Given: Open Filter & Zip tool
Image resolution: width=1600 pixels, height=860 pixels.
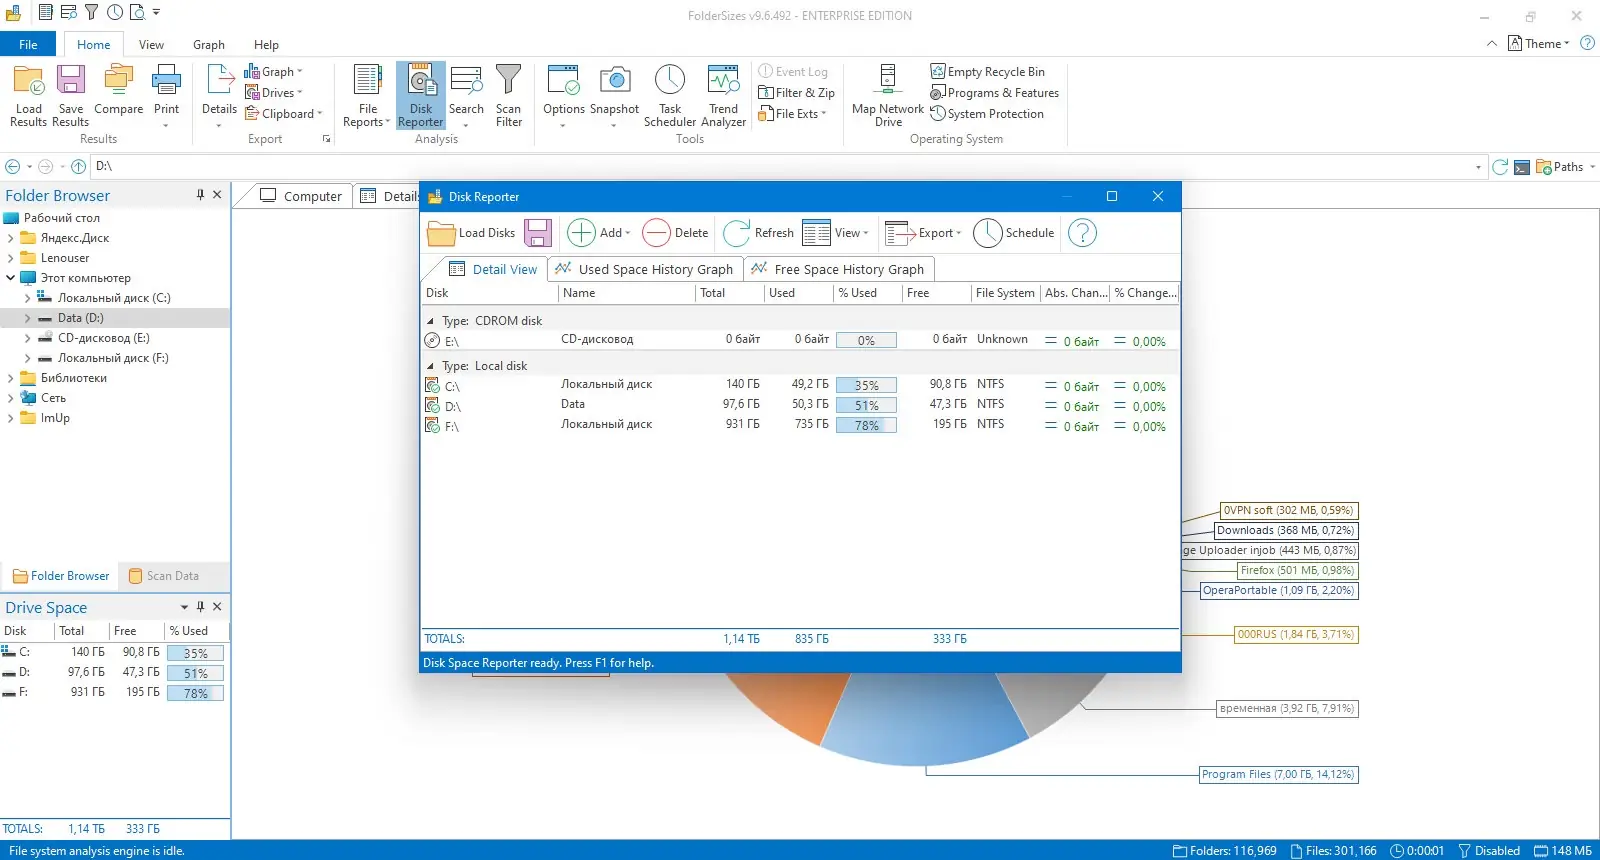Looking at the screenshot, I should click(x=796, y=93).
